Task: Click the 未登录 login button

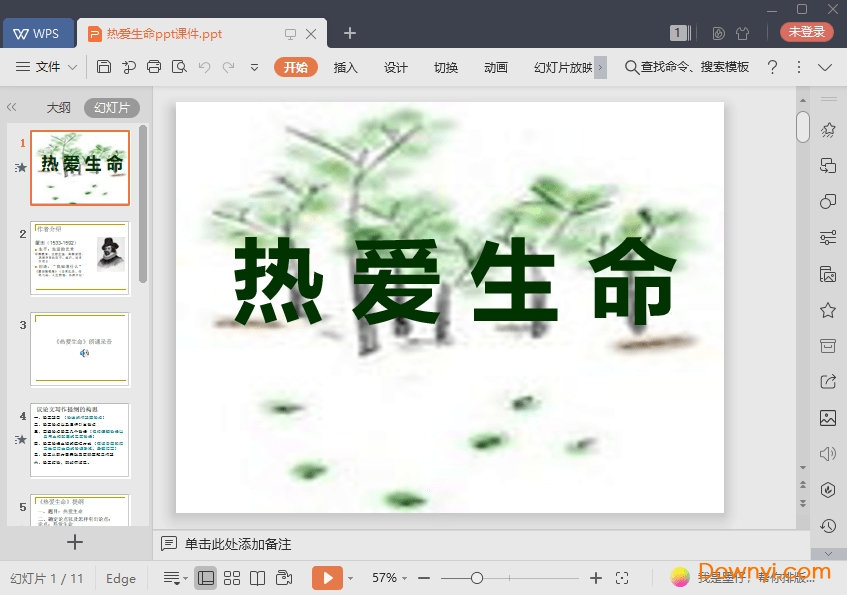Action: click(x=805, y=31)
